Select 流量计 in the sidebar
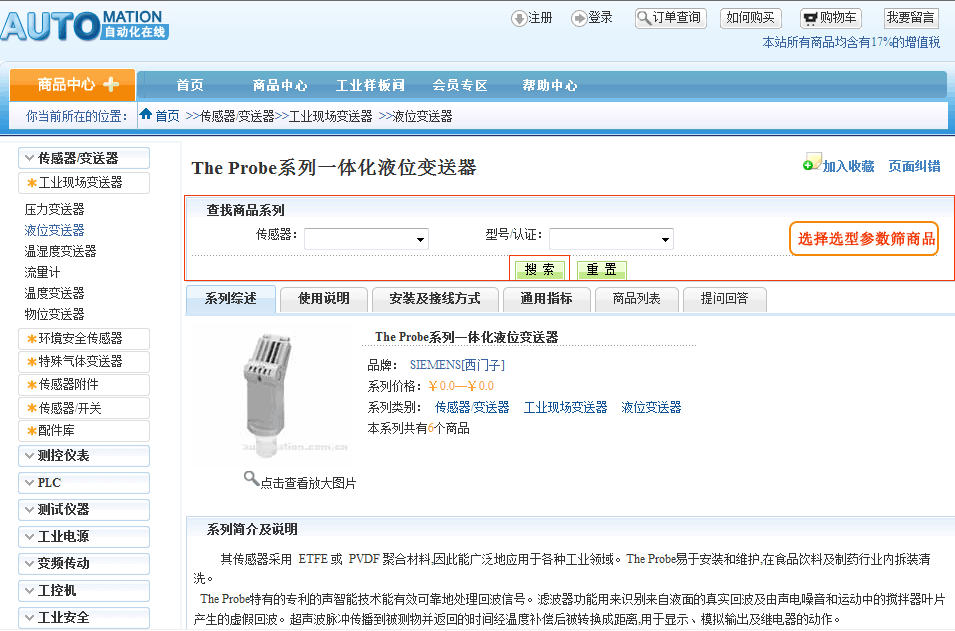This screenshot has height=631, width=955. (42, 272)
